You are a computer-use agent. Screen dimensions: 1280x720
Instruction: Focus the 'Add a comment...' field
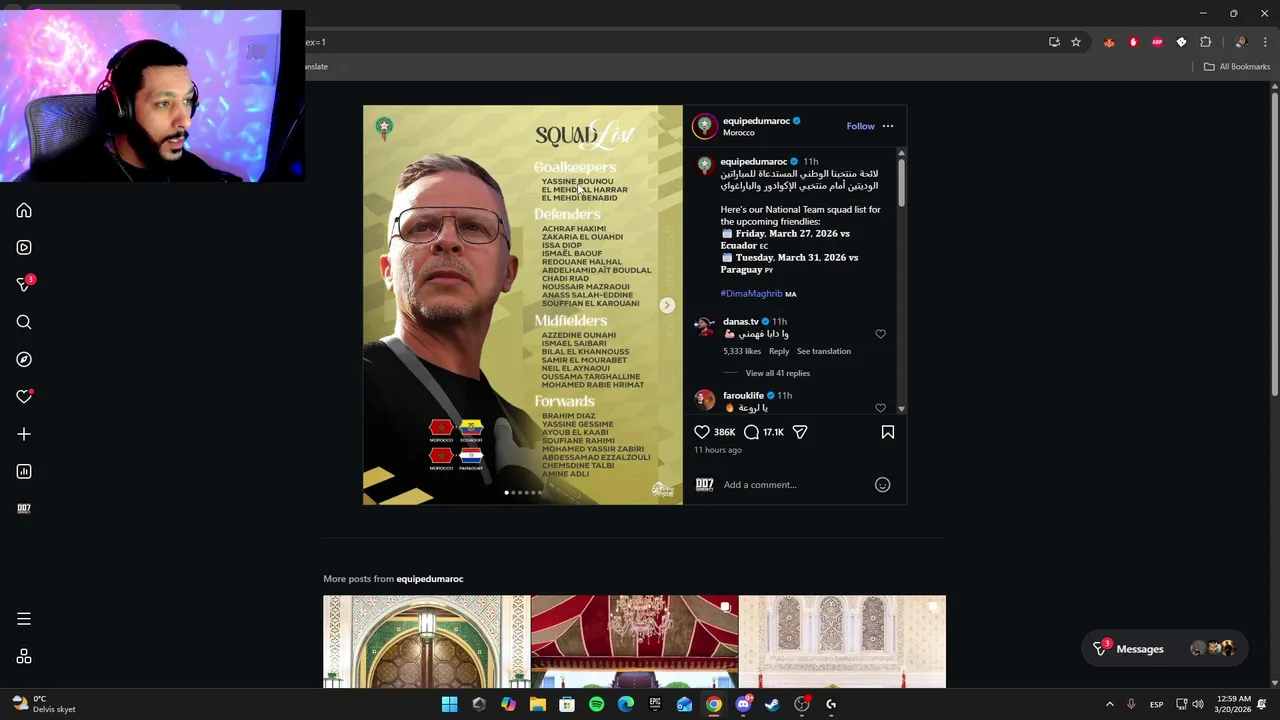795,485
